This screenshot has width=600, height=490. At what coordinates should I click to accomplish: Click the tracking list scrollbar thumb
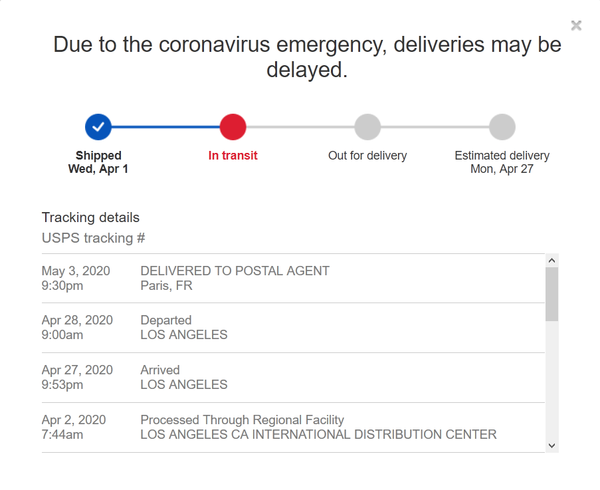(552, 294)
